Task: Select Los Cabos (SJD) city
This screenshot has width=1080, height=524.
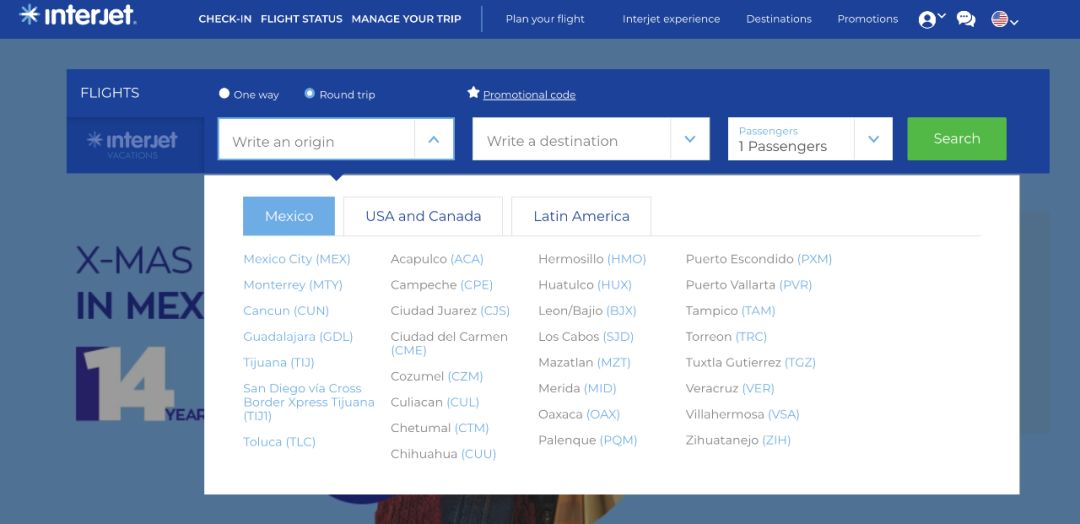Action: click(585, 337)
